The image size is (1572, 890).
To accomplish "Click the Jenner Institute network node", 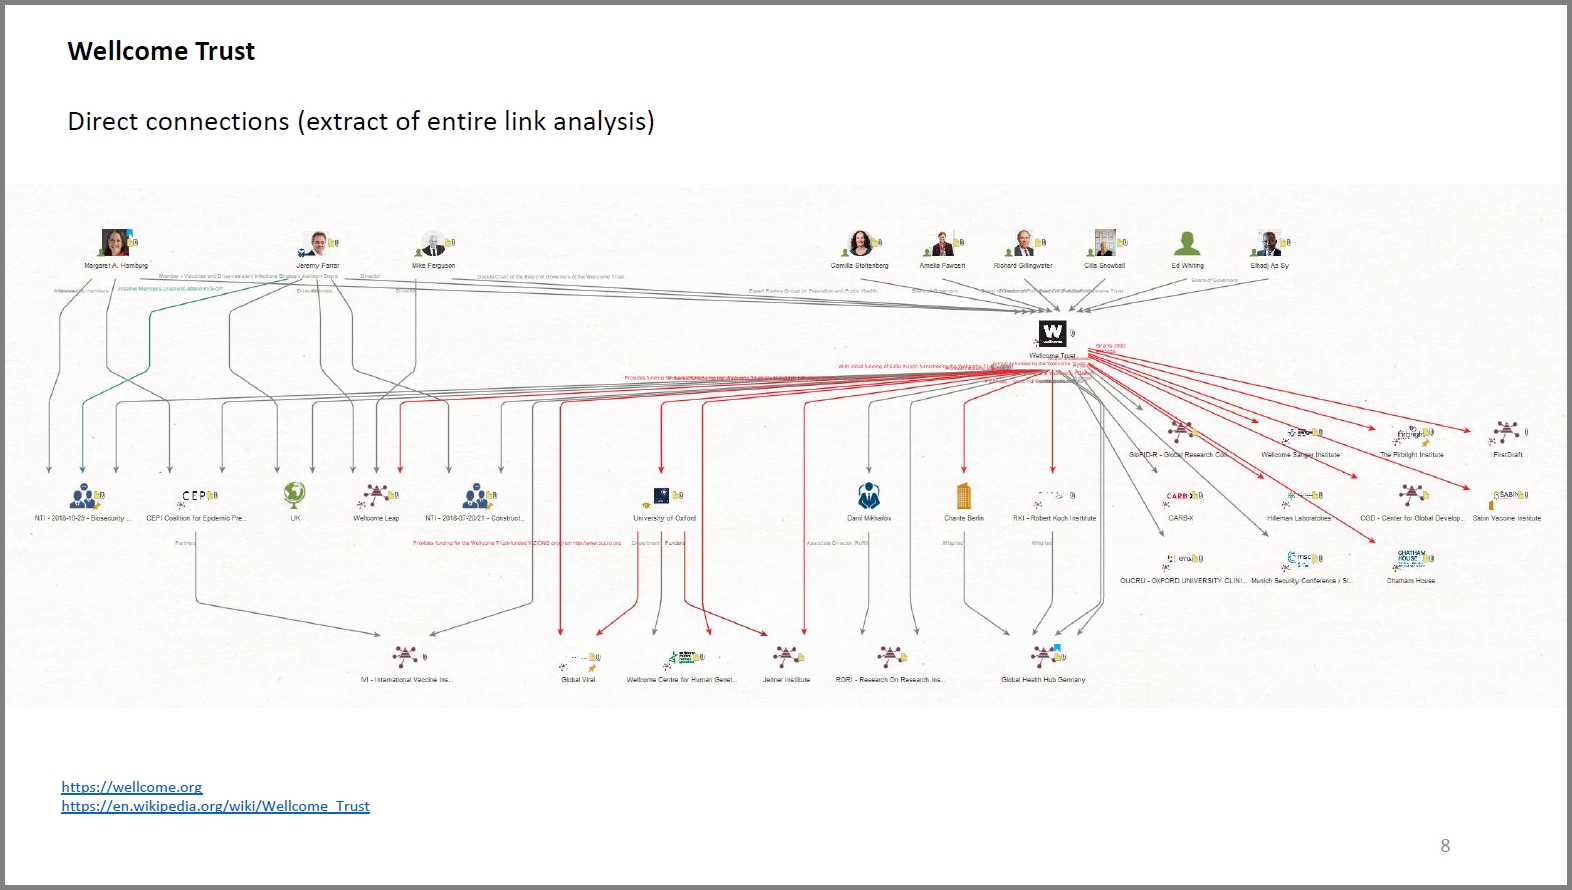I will 786,657.
